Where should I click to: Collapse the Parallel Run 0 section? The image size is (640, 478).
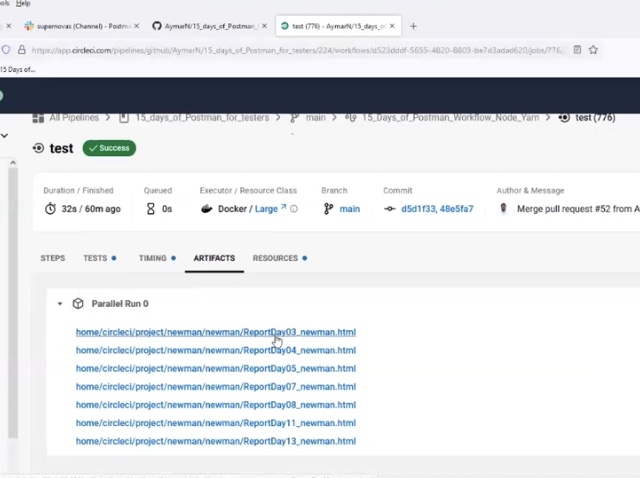pyautogui.click(x=60, y=304)
